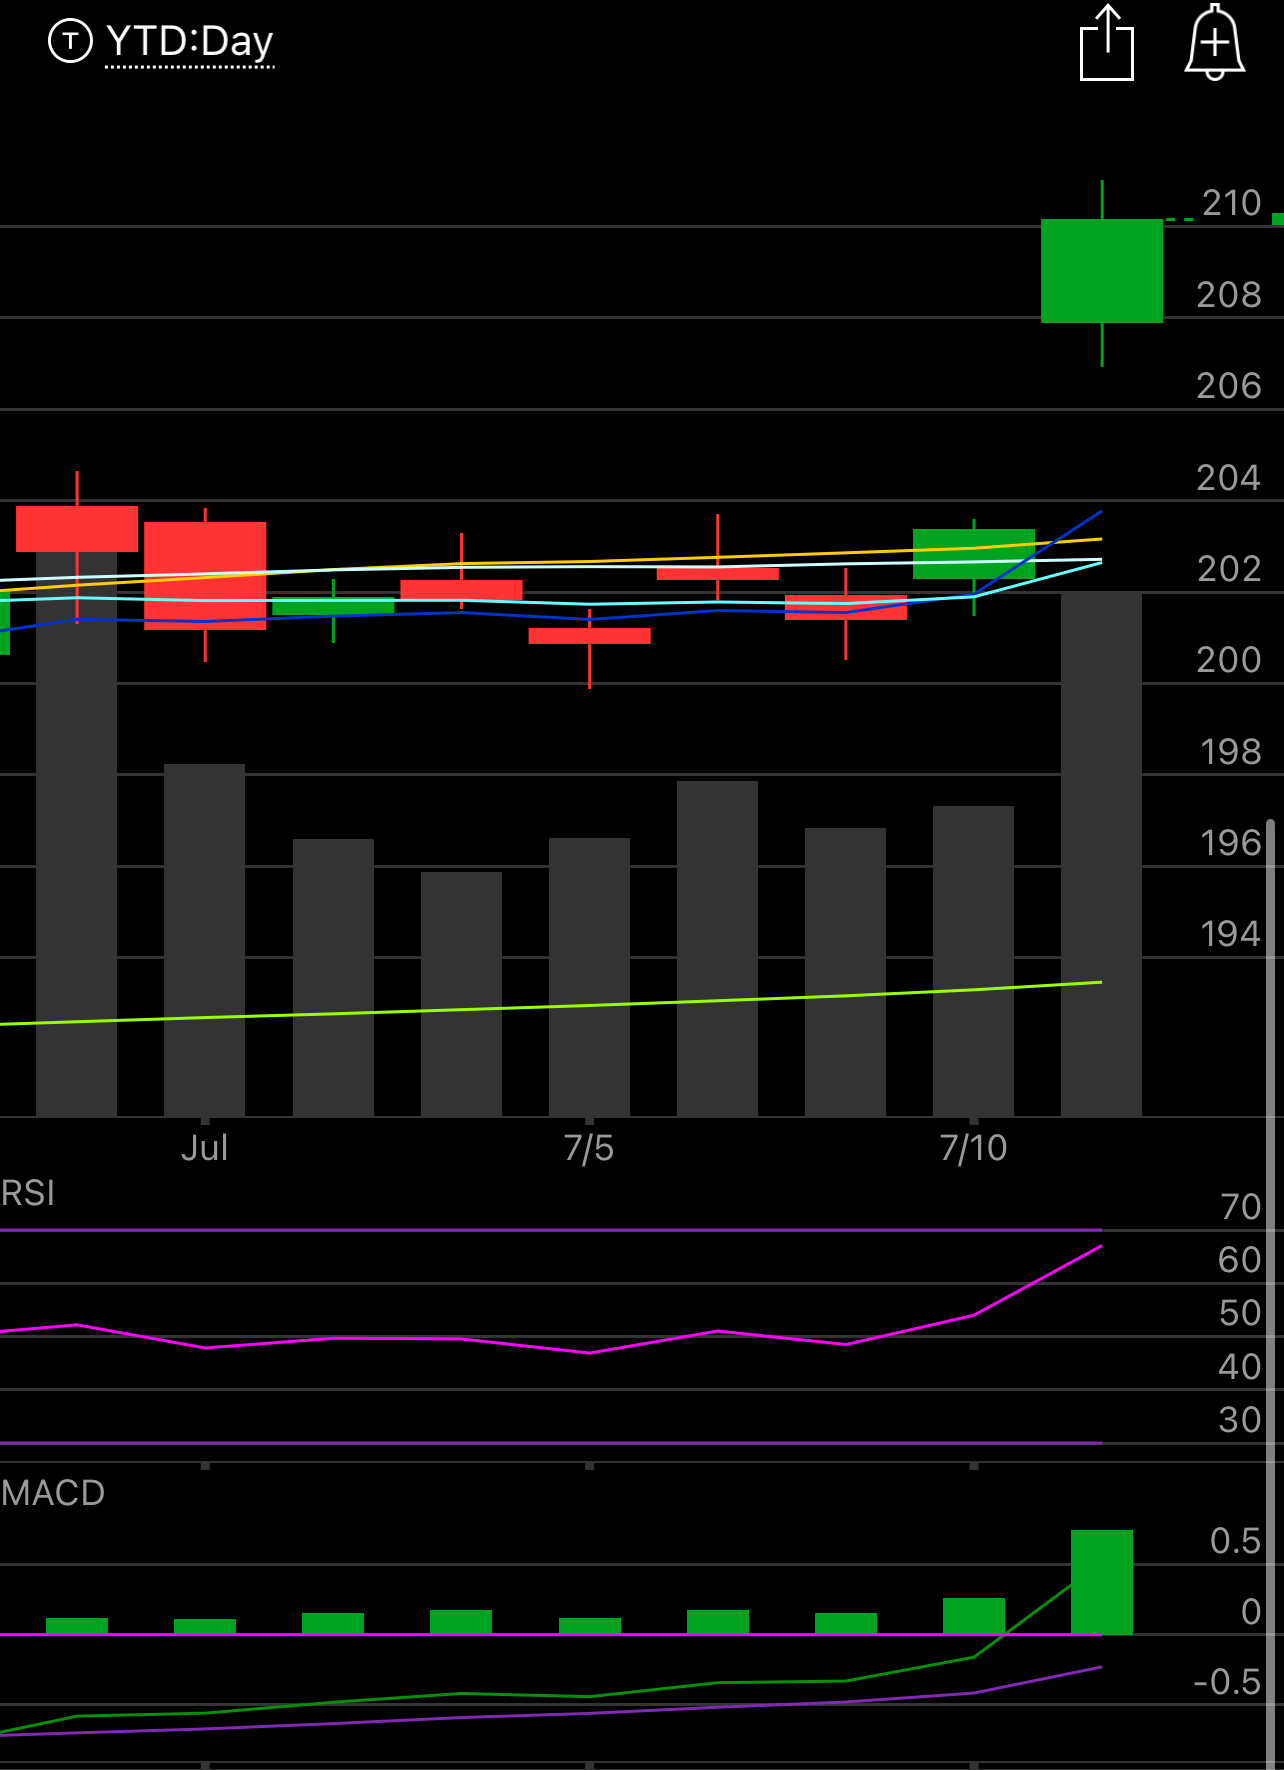Open the YTD:Day timeframe selector
The image size is (1284, 1770).
[189, 42]
